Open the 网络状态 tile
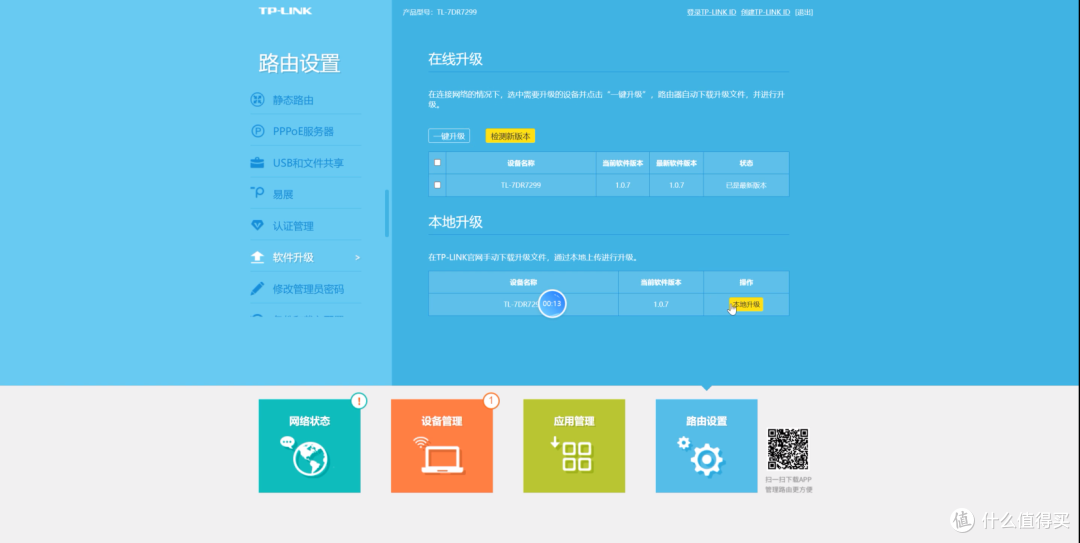1080x543 pixels. [309, 446]
